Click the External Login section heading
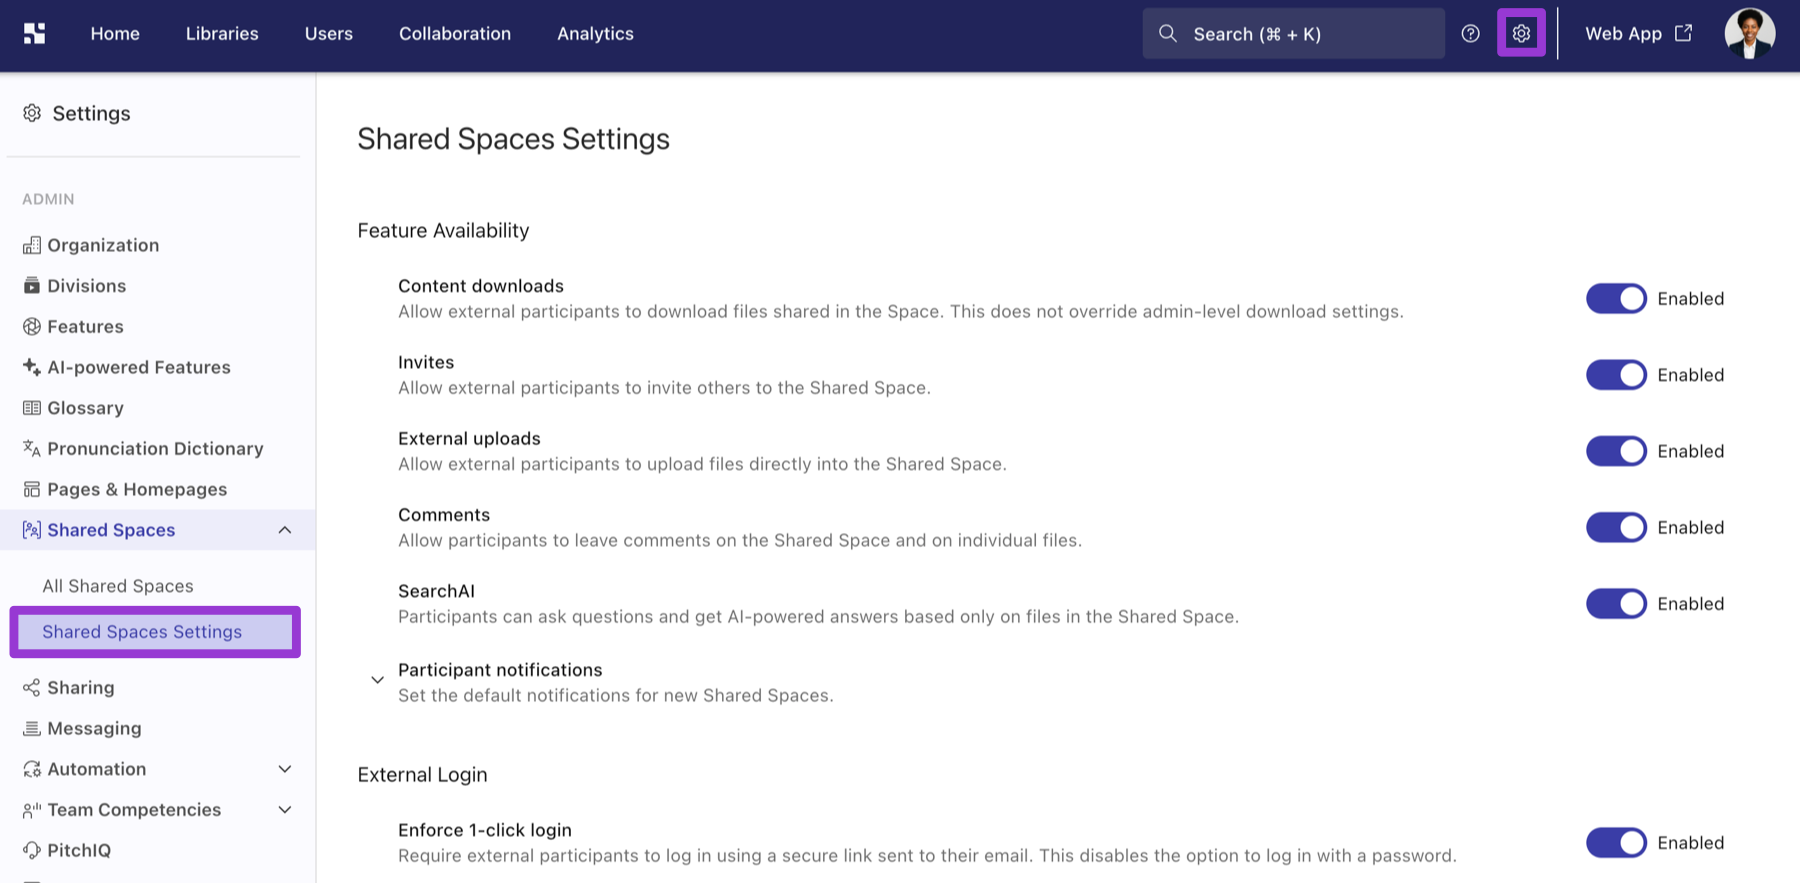The width and height of the screenshot is (1800, 883). (422, 775)
